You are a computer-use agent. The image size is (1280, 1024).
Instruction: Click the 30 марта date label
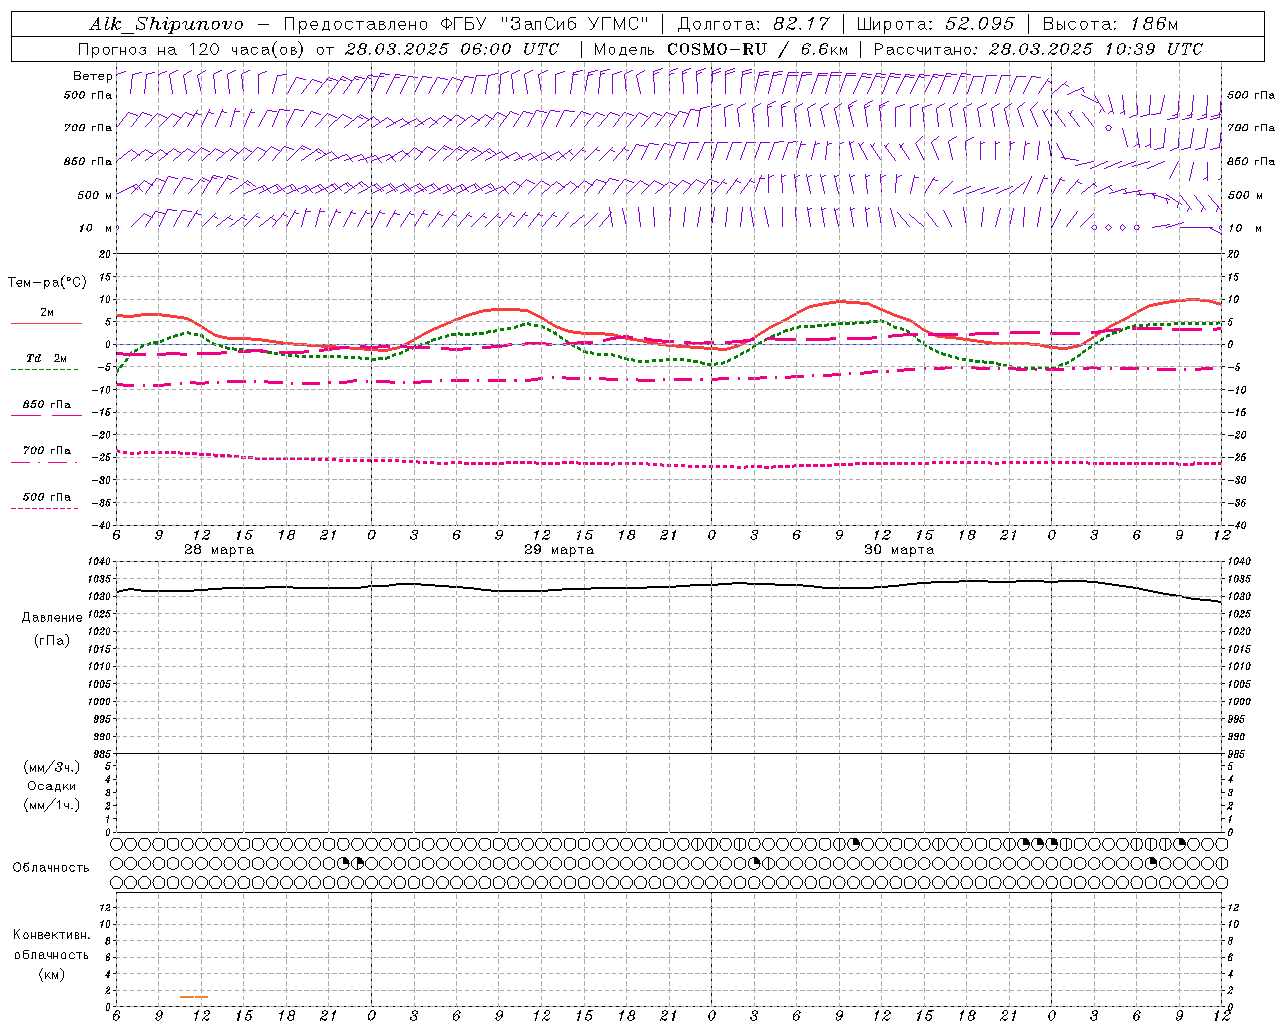click(899, 550)
